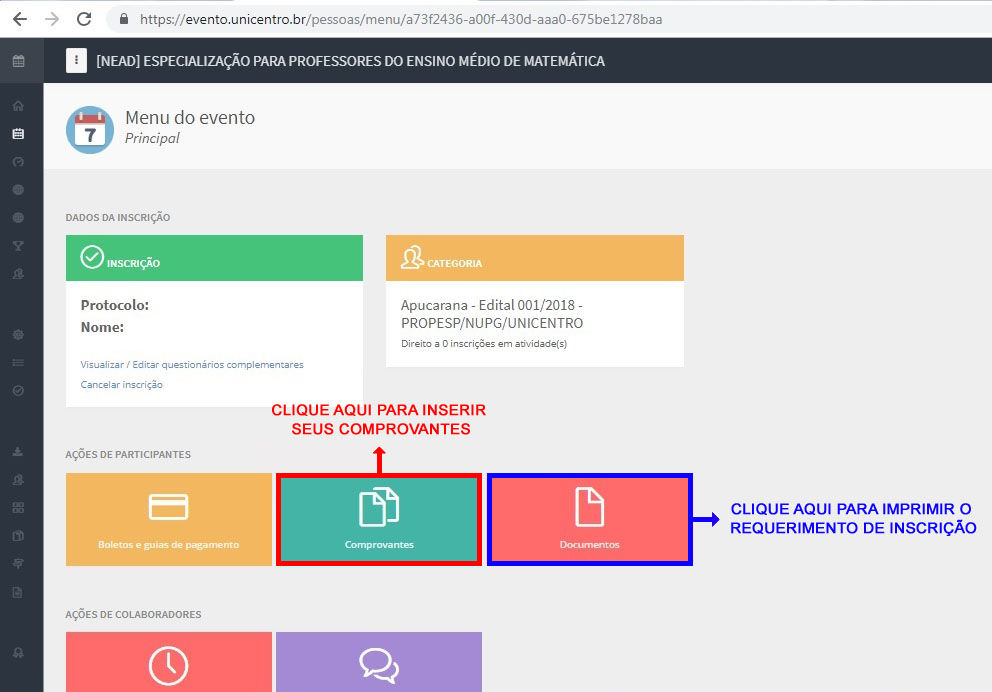Click the 'DADOS DA INSCRIÇÃO' section label
This screenshot has height=692, width=992.
coord(118,218)
